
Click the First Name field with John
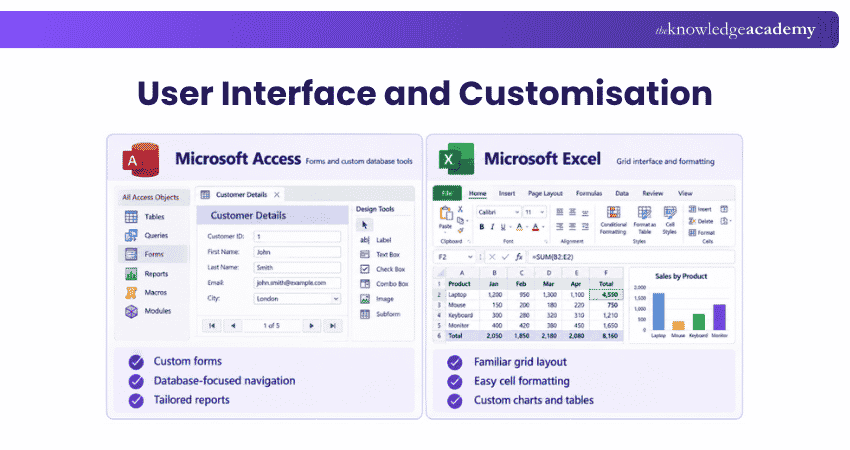(x=297, y=252)
